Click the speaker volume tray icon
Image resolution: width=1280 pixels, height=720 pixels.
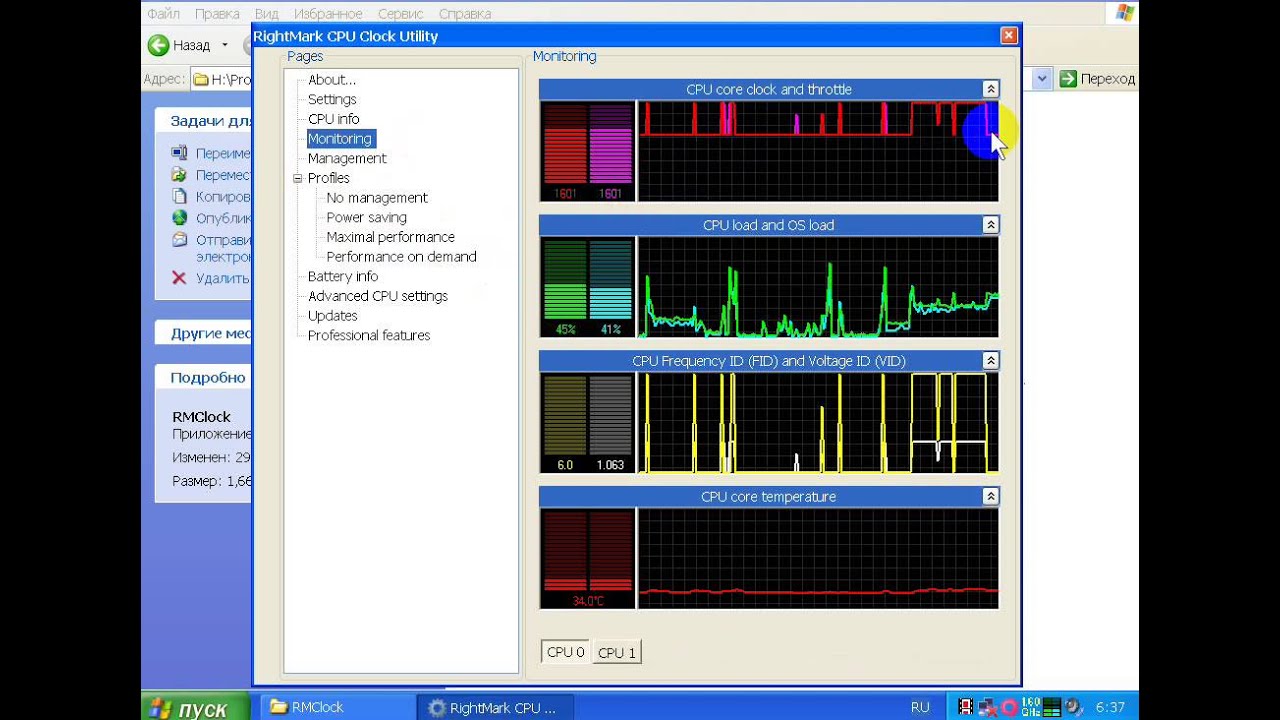[1074, 707]
